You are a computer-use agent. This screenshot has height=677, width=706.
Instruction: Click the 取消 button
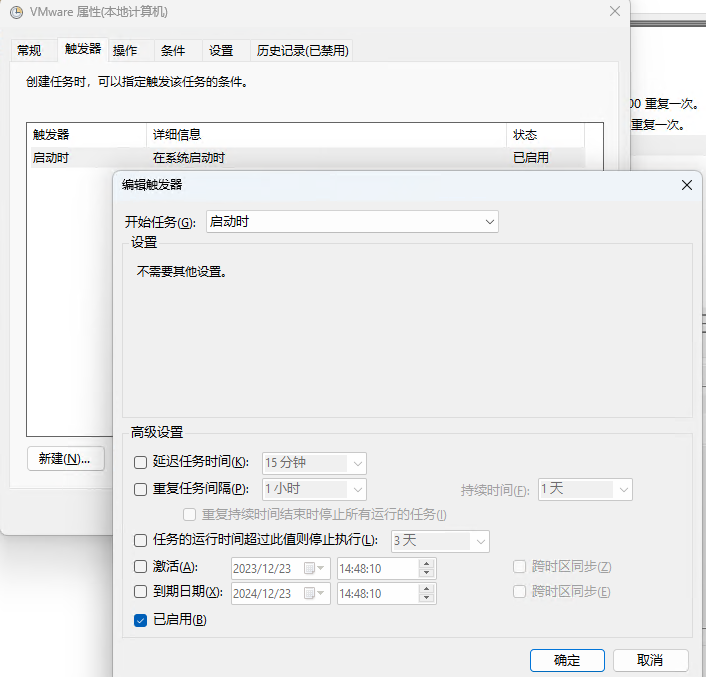(x=650, y=660)
